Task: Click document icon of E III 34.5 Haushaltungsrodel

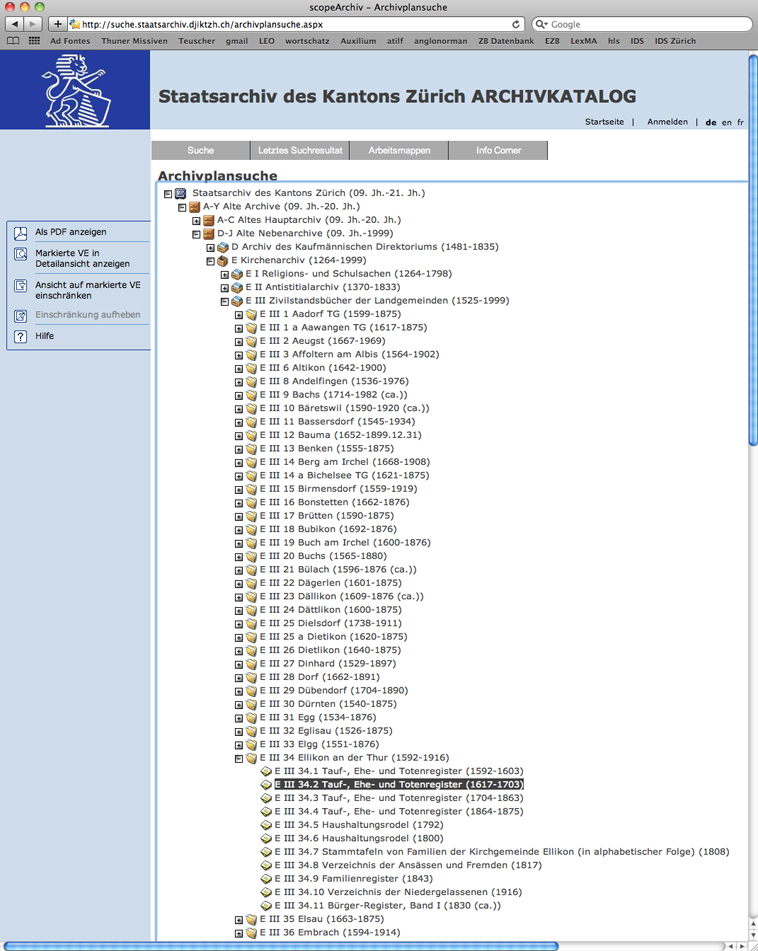Action: point(266,825)
